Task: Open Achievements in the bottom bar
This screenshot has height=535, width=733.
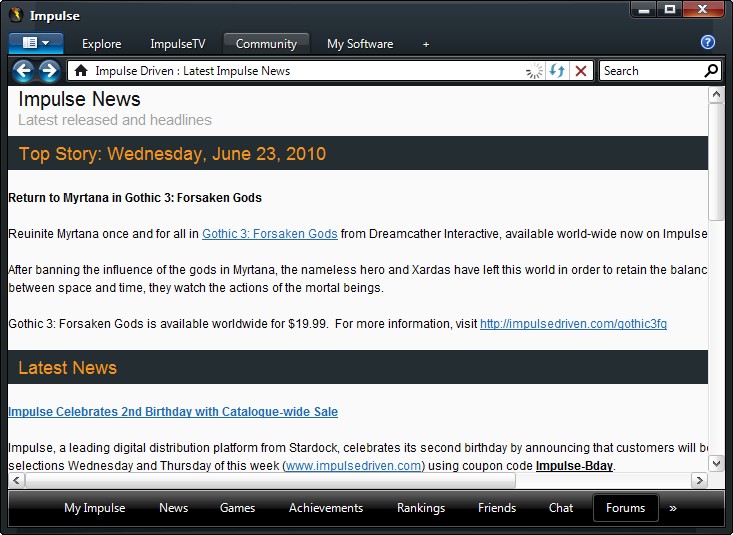Action: pyautogui.click(x=326, y=508)
